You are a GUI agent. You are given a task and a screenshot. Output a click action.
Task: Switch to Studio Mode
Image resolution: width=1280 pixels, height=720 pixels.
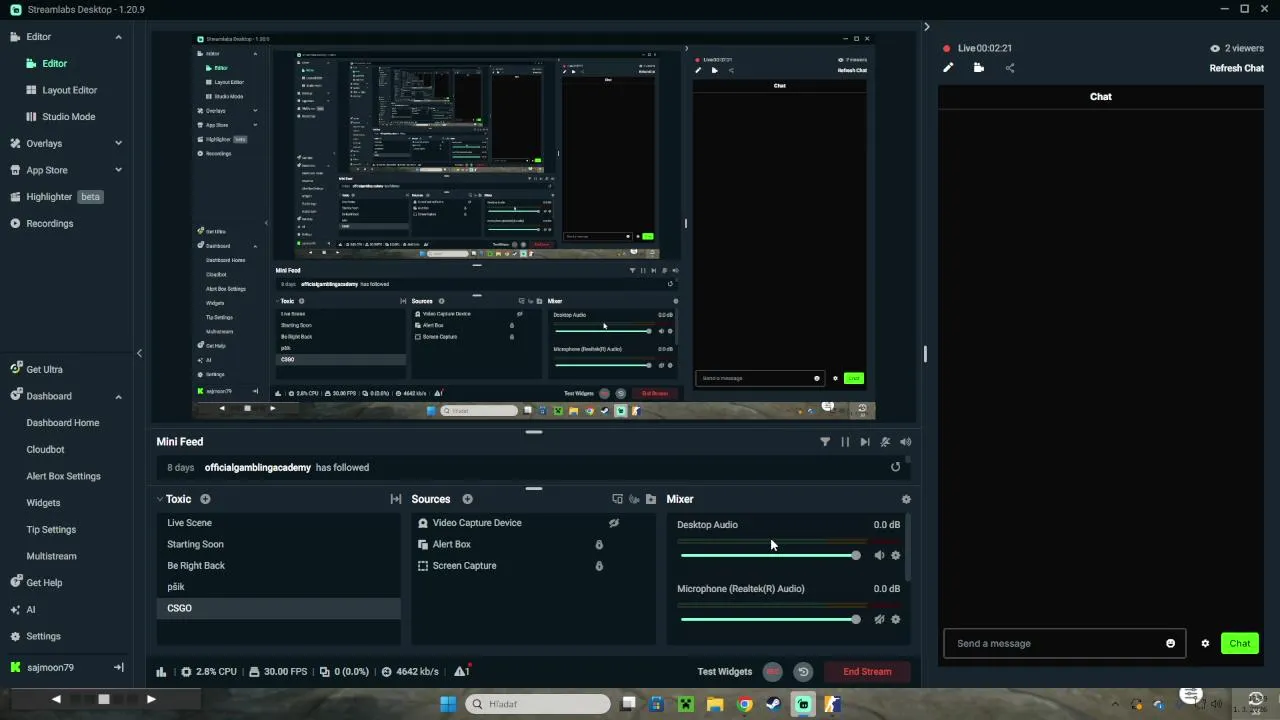click(69, 116)
